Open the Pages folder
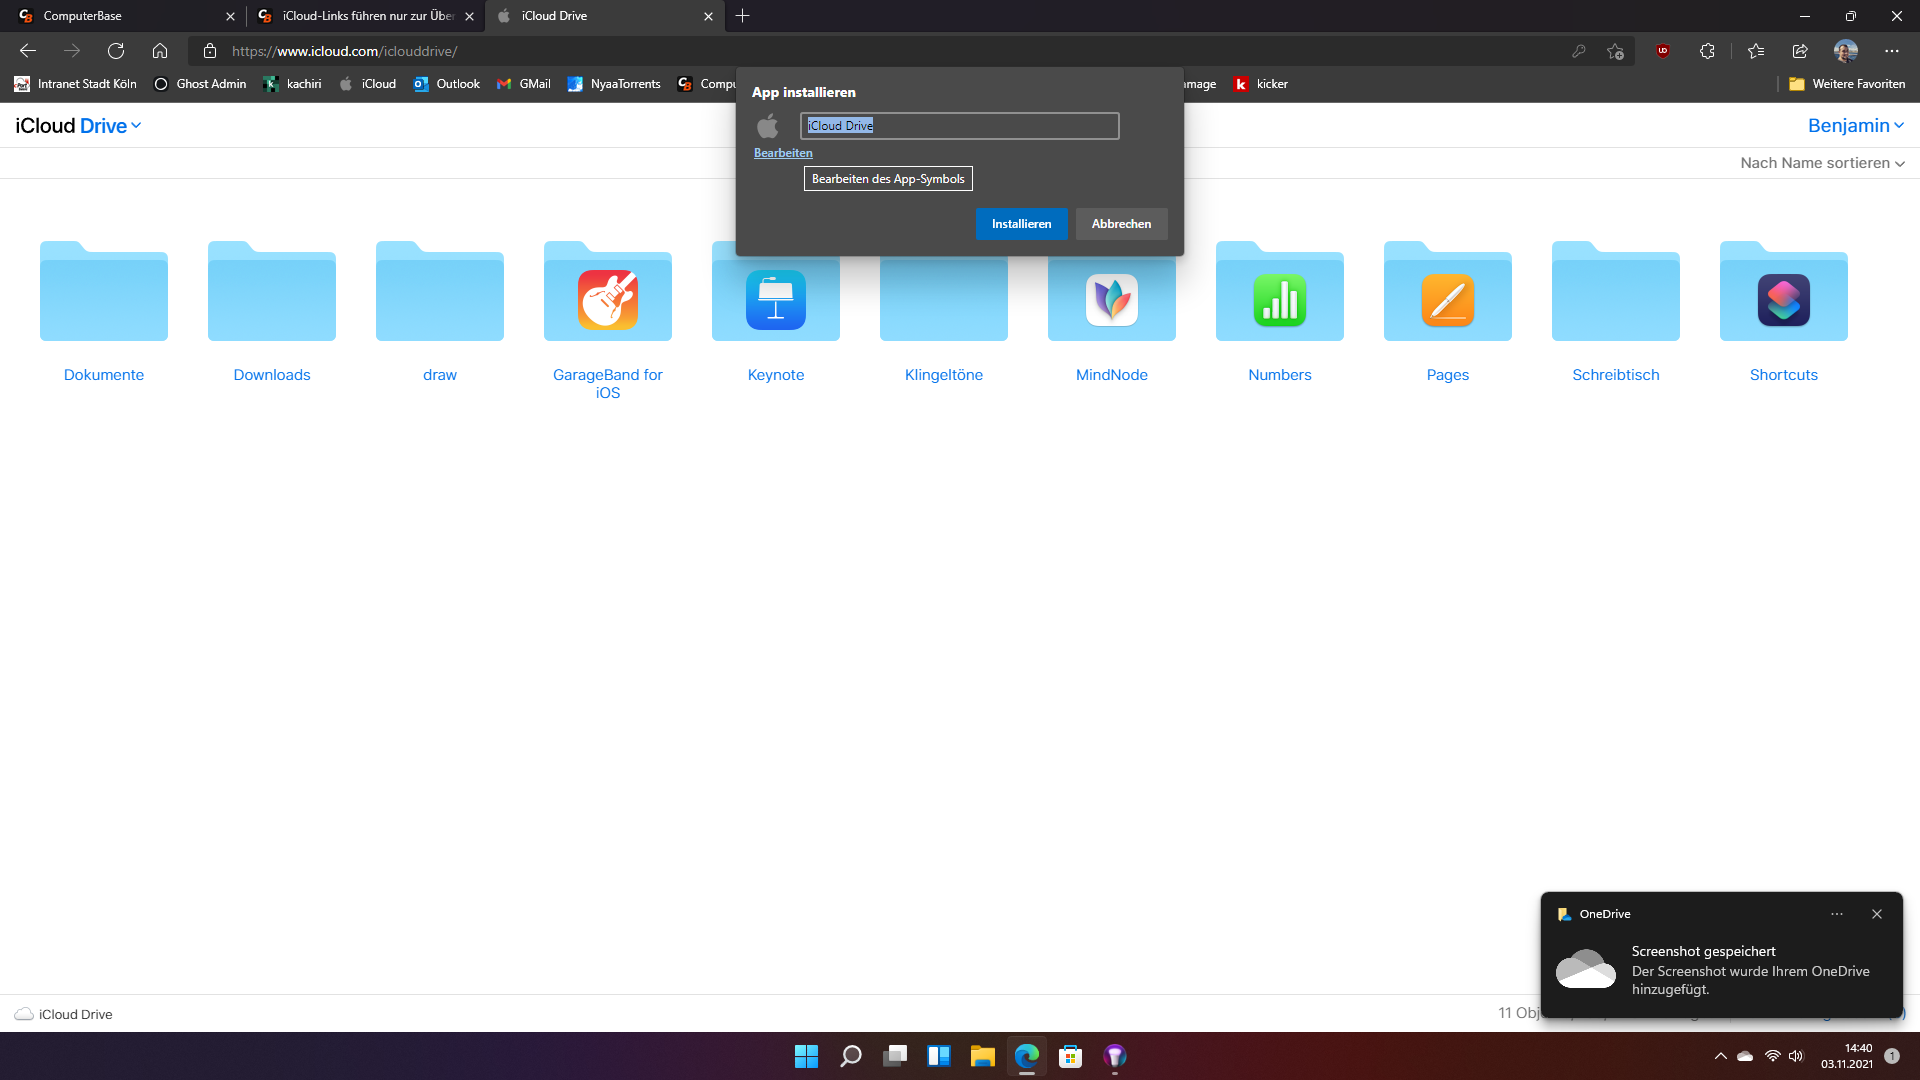Image resolution: width=1920 pixels, height=1080 pixels. pyautogui.click(x=1447, y=300)
